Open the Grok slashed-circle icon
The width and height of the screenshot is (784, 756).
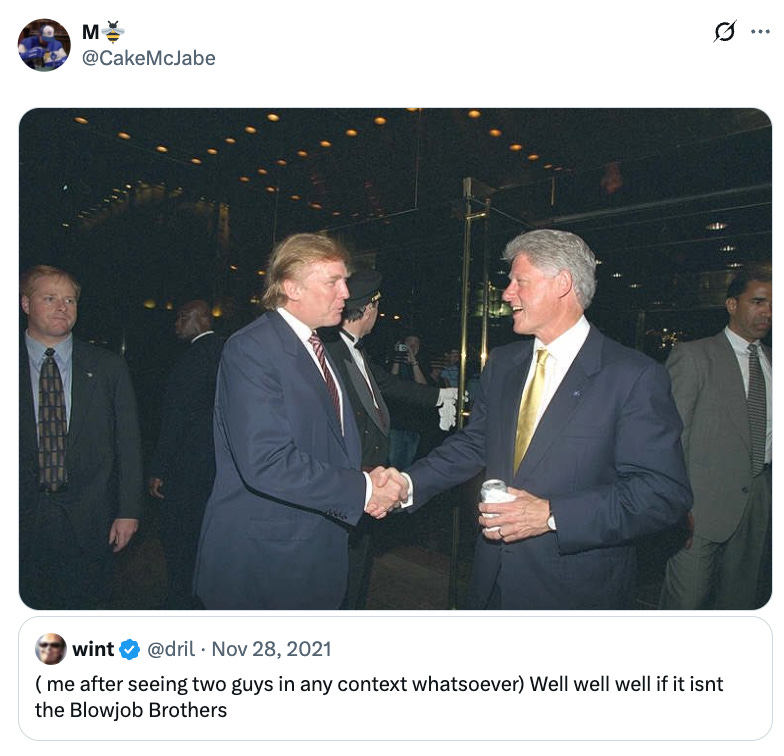click(x=724, y=32)
